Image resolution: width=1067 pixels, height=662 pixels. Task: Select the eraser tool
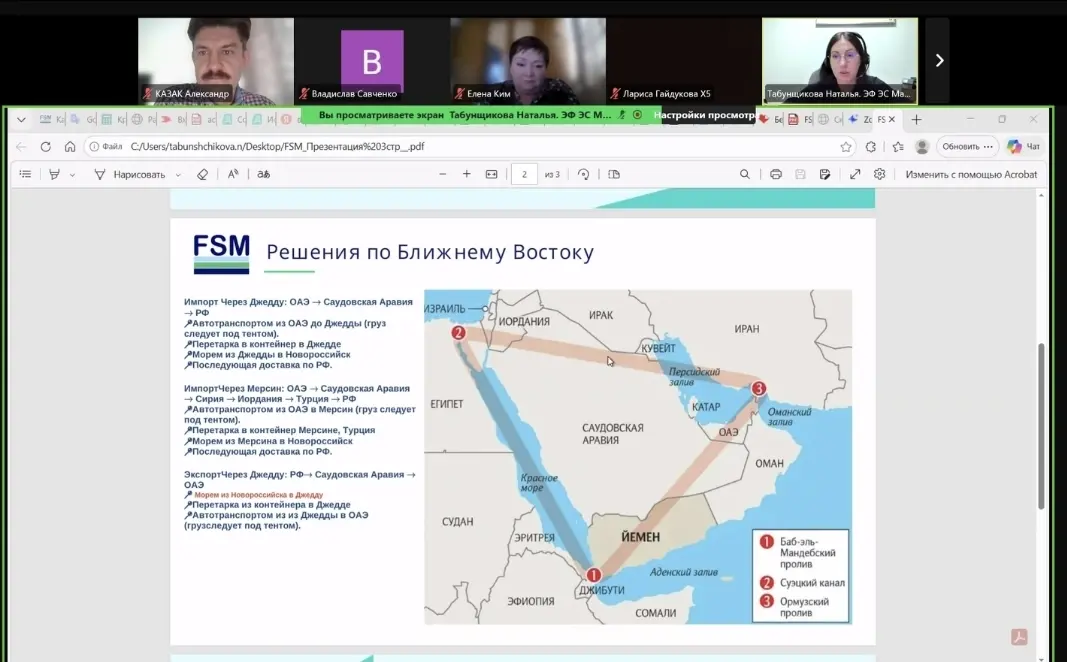[202, 174]
